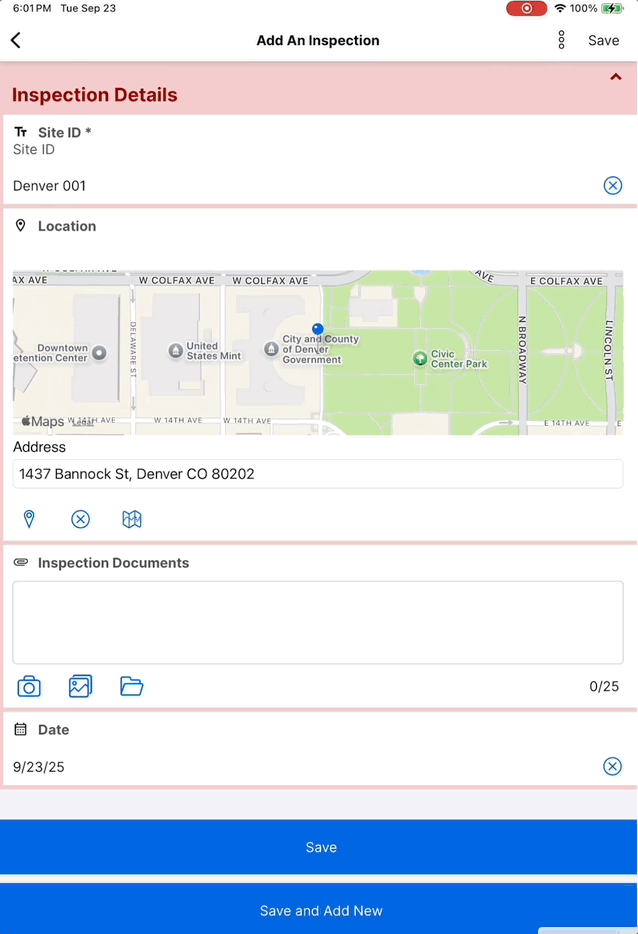The image size is (638, 934).
Task: Click the Address input field
Action: [x=318, y=474]
